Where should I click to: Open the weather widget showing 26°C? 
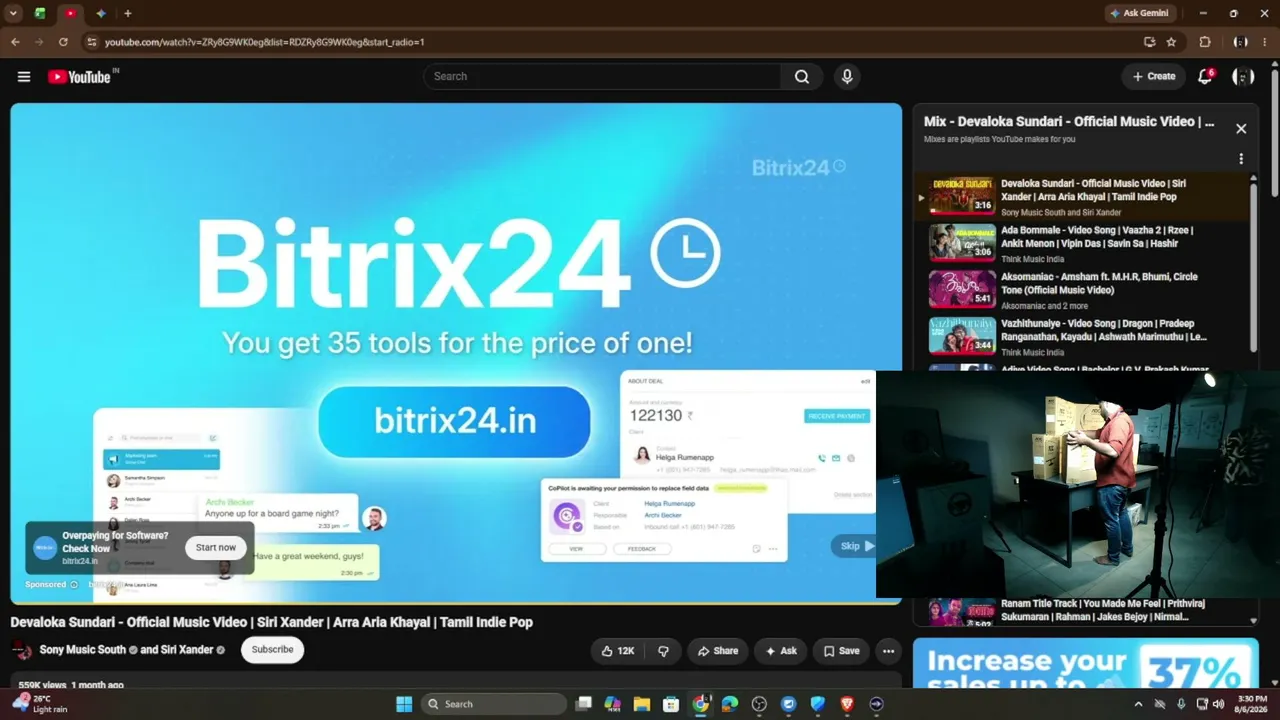(42, 704)
